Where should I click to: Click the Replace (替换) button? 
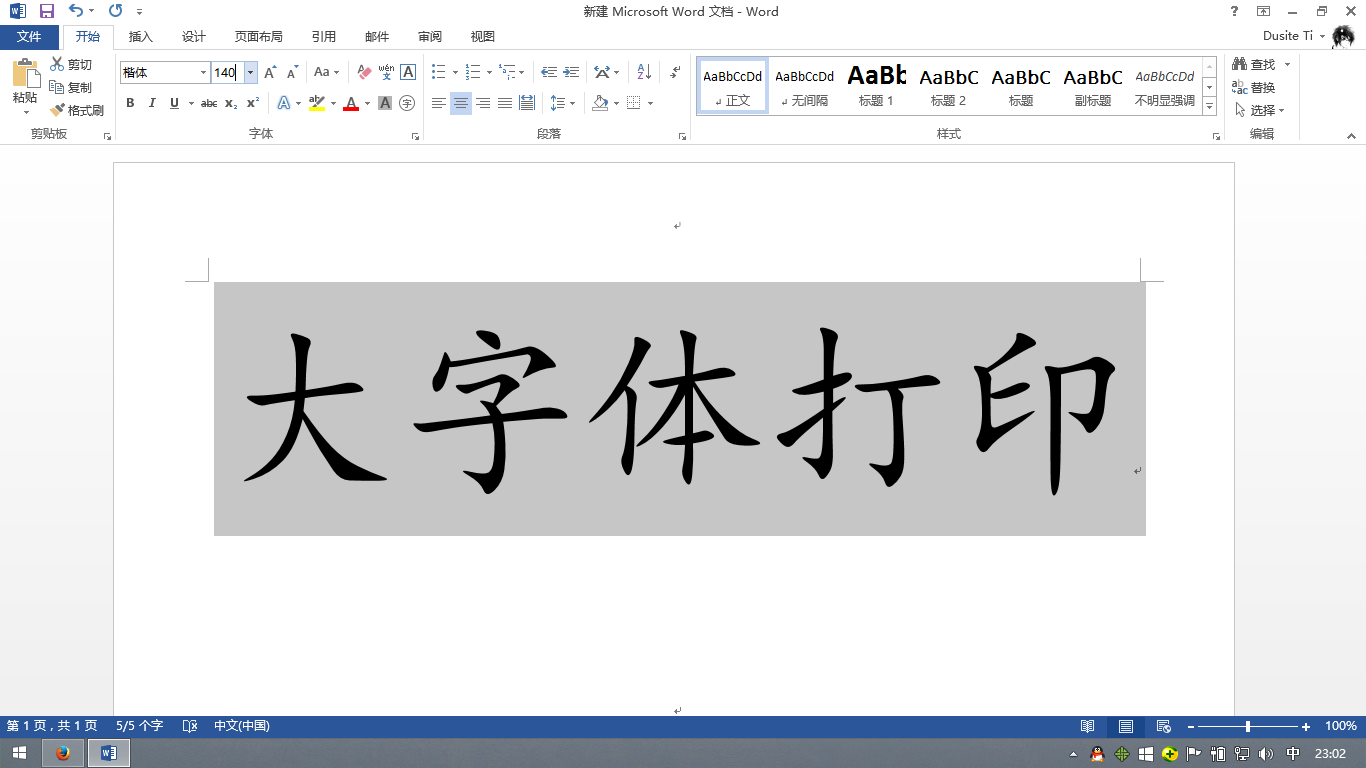coord(1254,87)
